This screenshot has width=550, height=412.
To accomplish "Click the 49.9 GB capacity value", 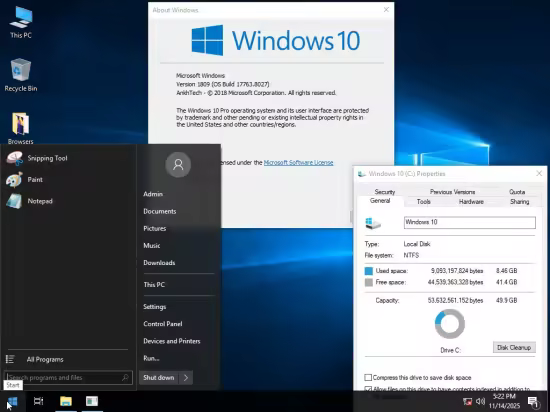I will (x=507, y=300).
